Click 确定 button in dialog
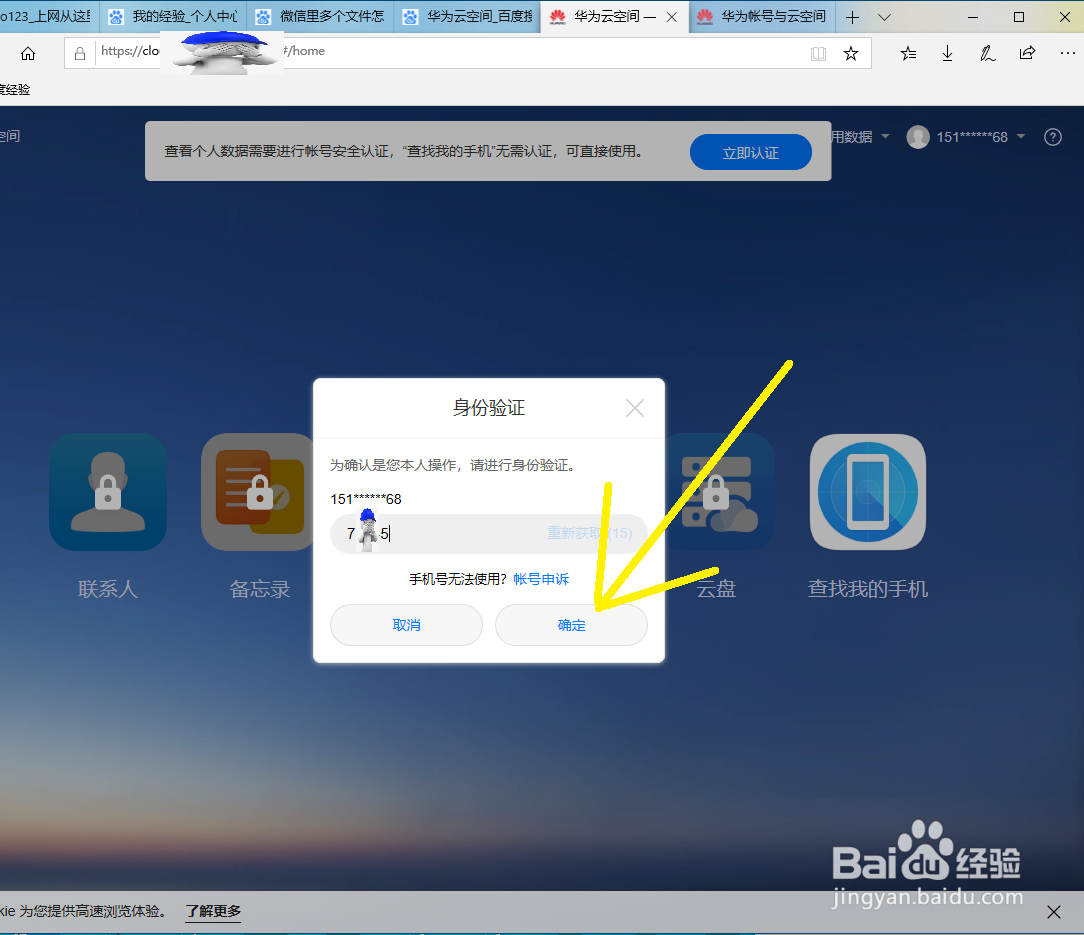 572,625
